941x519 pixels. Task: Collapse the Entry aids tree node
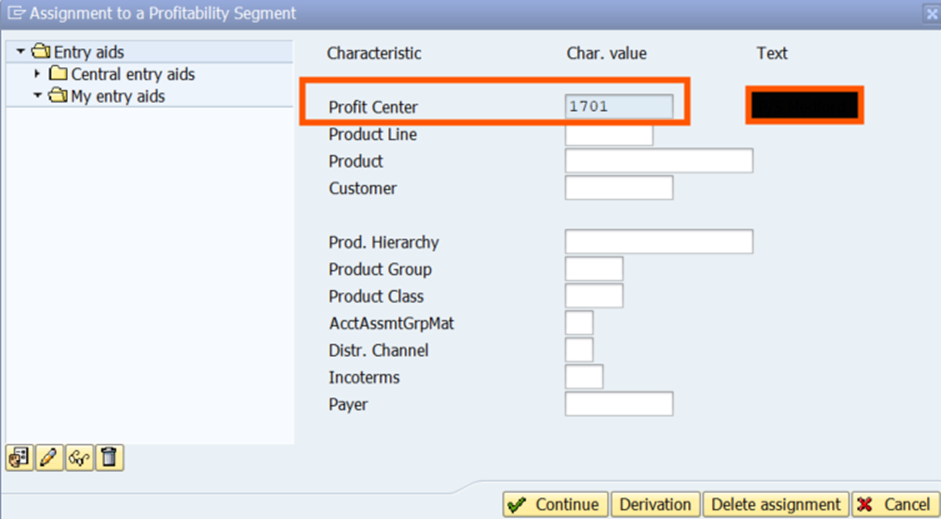[x=20, y=52]
